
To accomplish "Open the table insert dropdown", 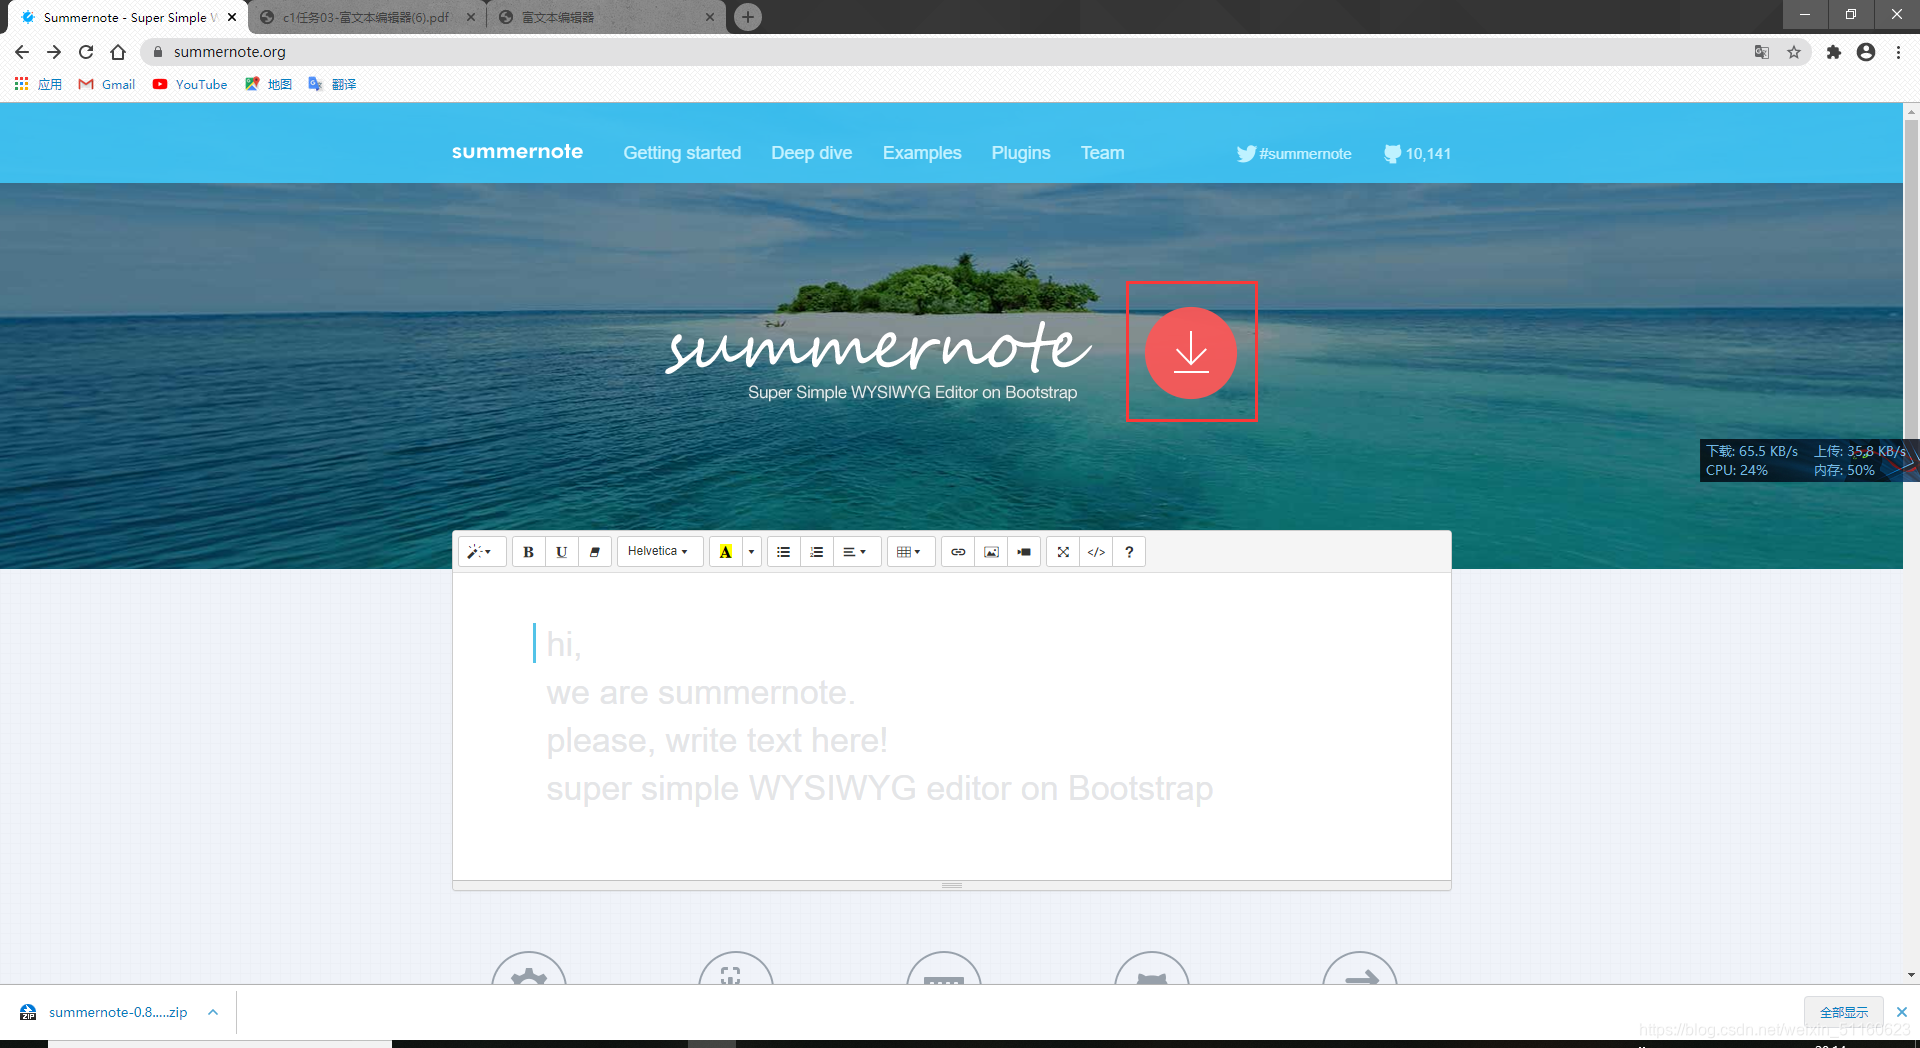I will pos(910,552).
